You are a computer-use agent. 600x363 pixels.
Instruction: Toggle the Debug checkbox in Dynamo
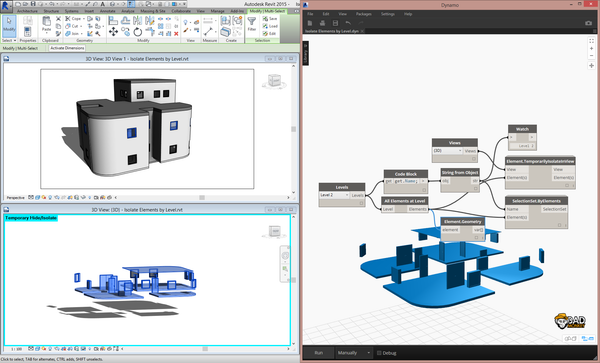[379, 353]
